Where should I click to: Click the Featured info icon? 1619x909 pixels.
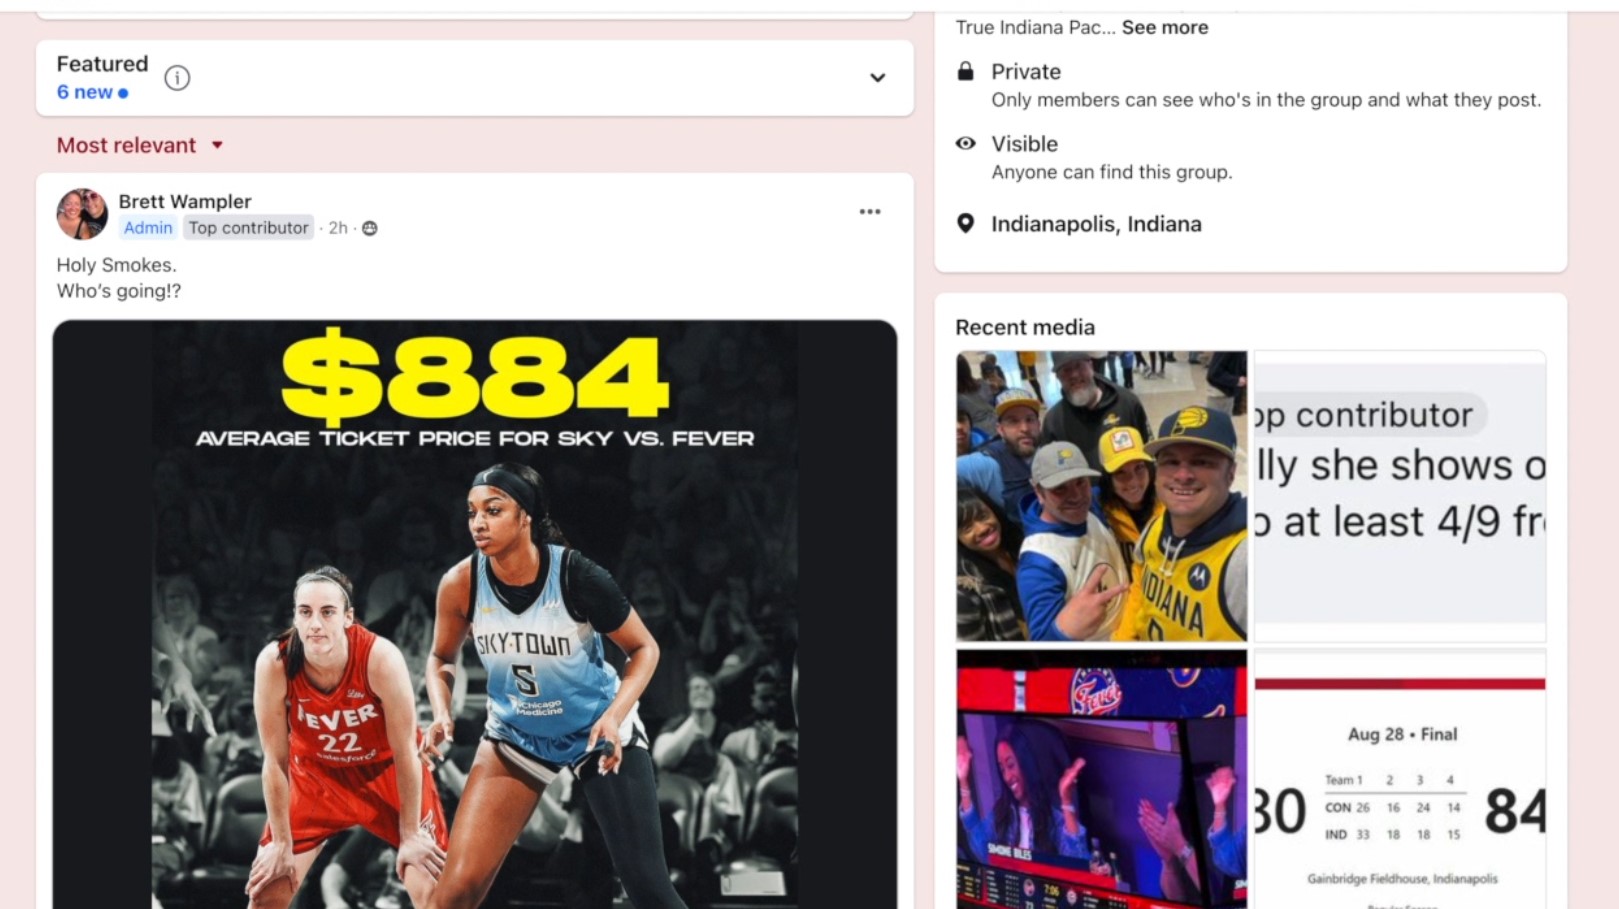tap(177, 78)
